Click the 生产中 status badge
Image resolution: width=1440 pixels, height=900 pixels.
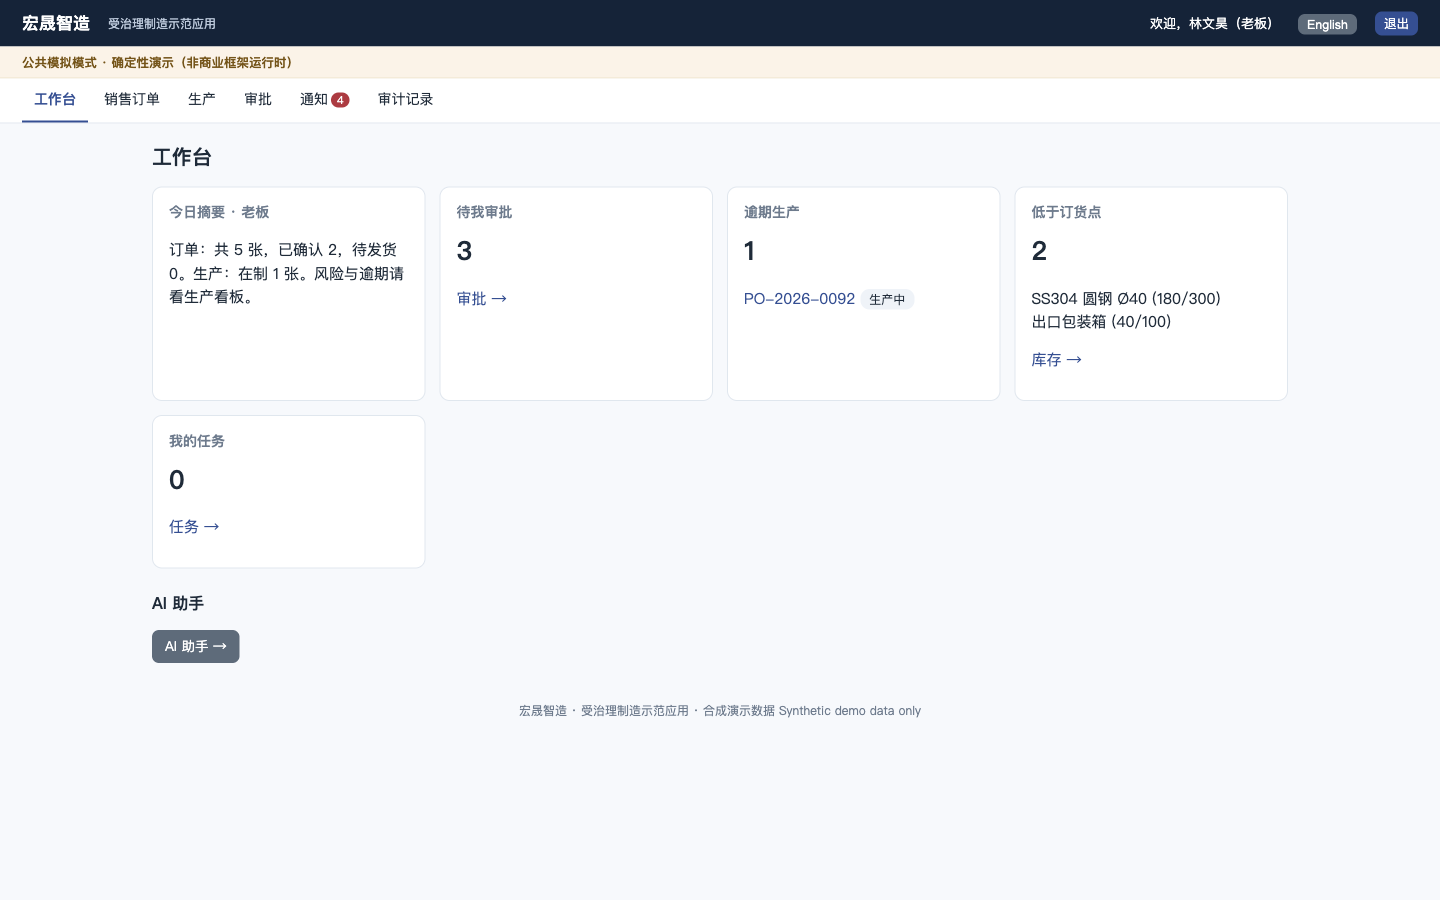point(887,300)
